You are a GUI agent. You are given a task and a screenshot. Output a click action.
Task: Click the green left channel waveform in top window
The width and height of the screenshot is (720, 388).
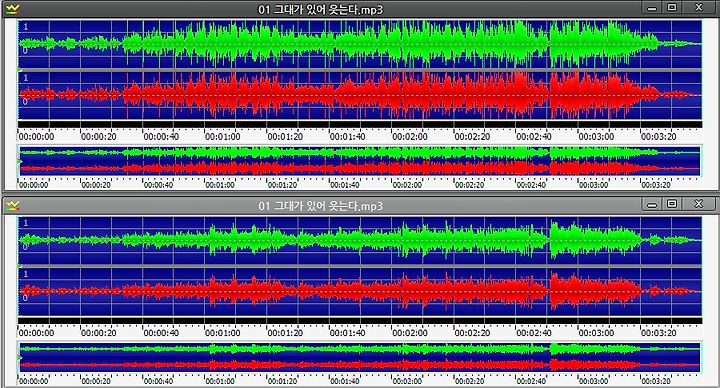360,44
